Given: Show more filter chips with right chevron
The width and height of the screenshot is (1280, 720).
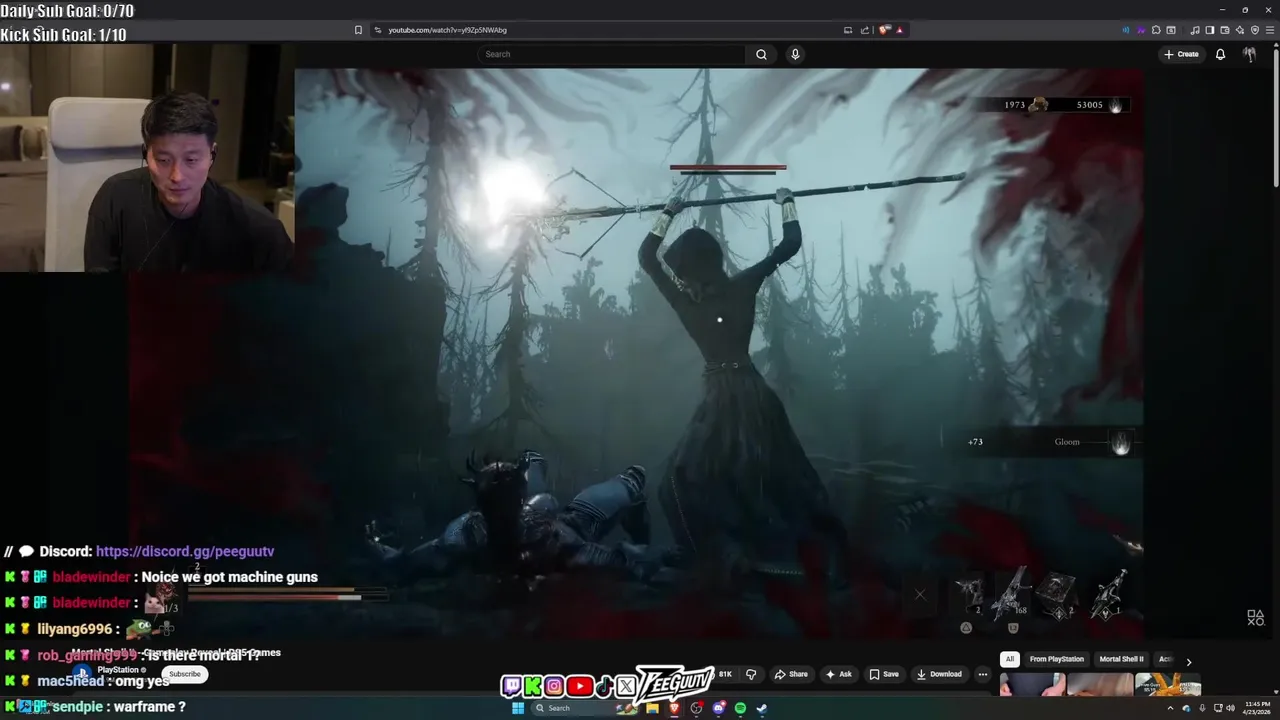Looking at the screenshot, I should tap(1188, 661).
